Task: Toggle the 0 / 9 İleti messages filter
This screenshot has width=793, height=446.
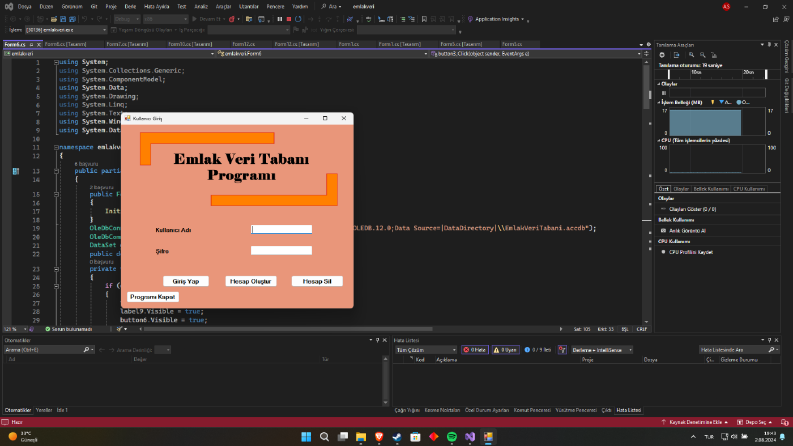Action: tap(538, 350)
